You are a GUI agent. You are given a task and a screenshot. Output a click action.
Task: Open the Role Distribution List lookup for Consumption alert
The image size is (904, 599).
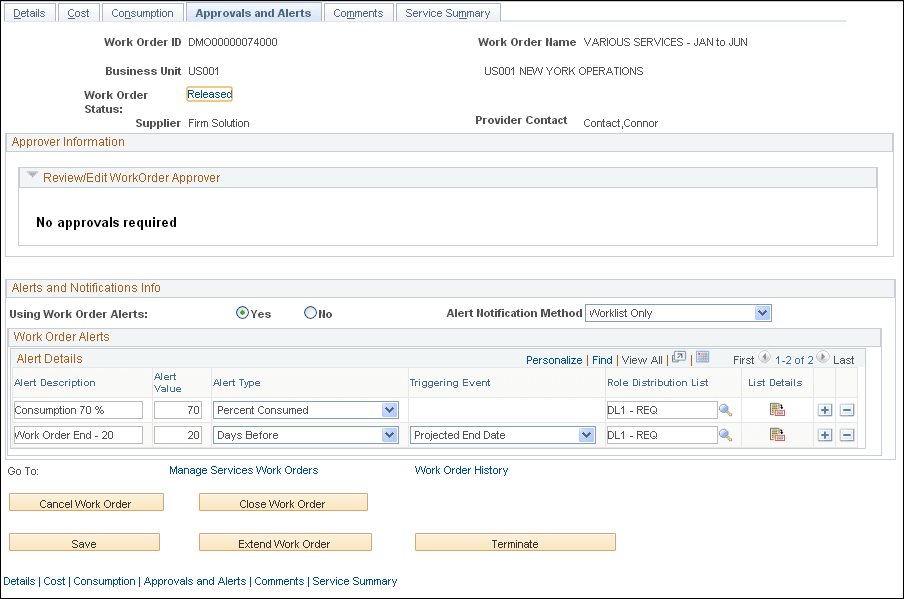tap(727, 410)
